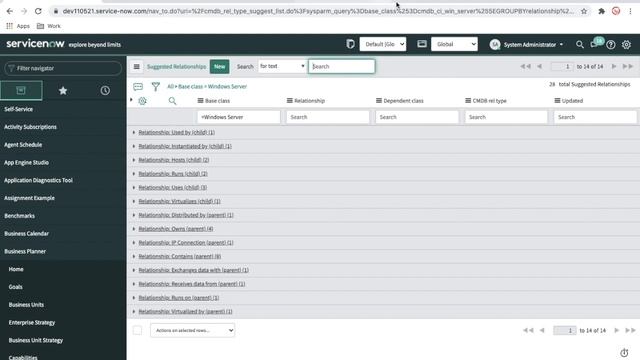Screen dimensions: 640x360
Task: Open the activity stream icon
Action: coord(138,87)
